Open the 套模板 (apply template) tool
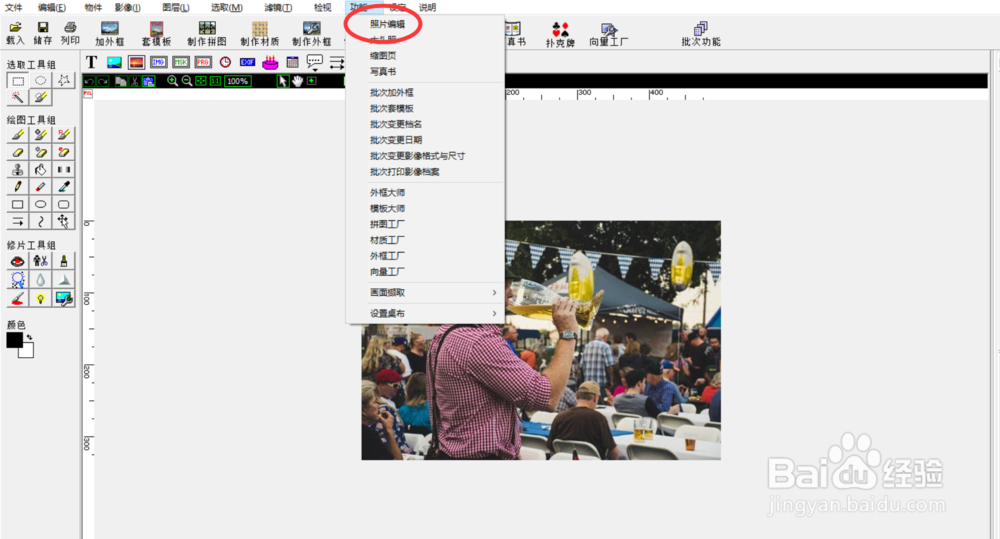1000x539 pixels. (x=156, y=34)
